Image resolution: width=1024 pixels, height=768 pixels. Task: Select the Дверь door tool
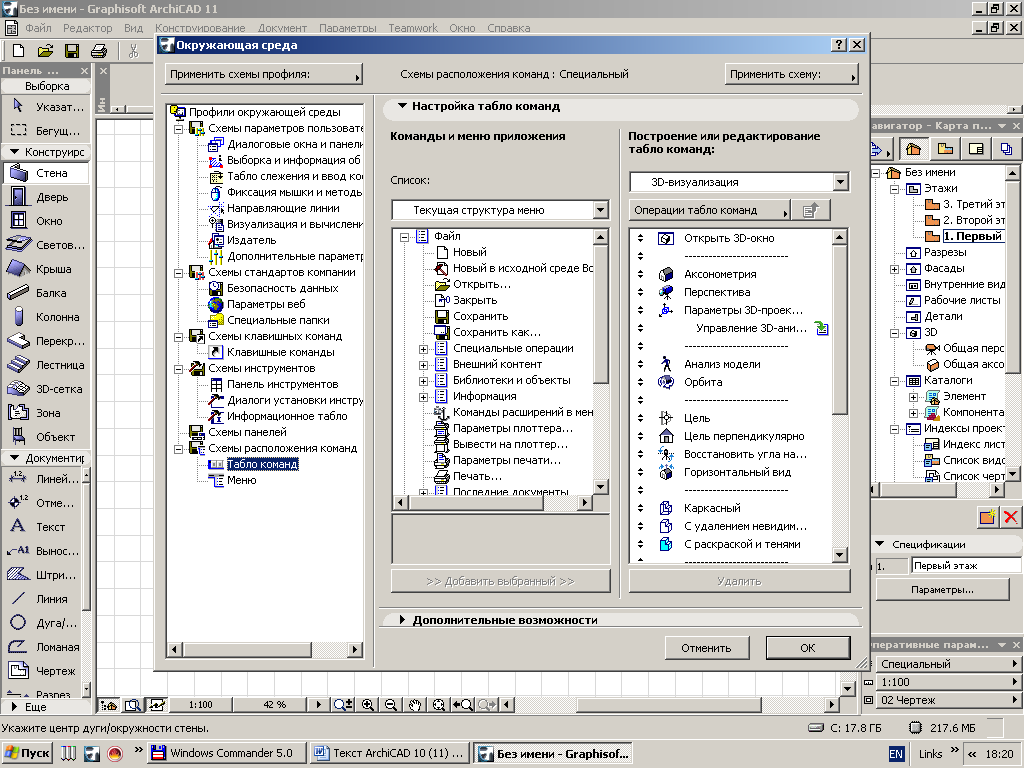pyautogui.click(x=45, y=197)
